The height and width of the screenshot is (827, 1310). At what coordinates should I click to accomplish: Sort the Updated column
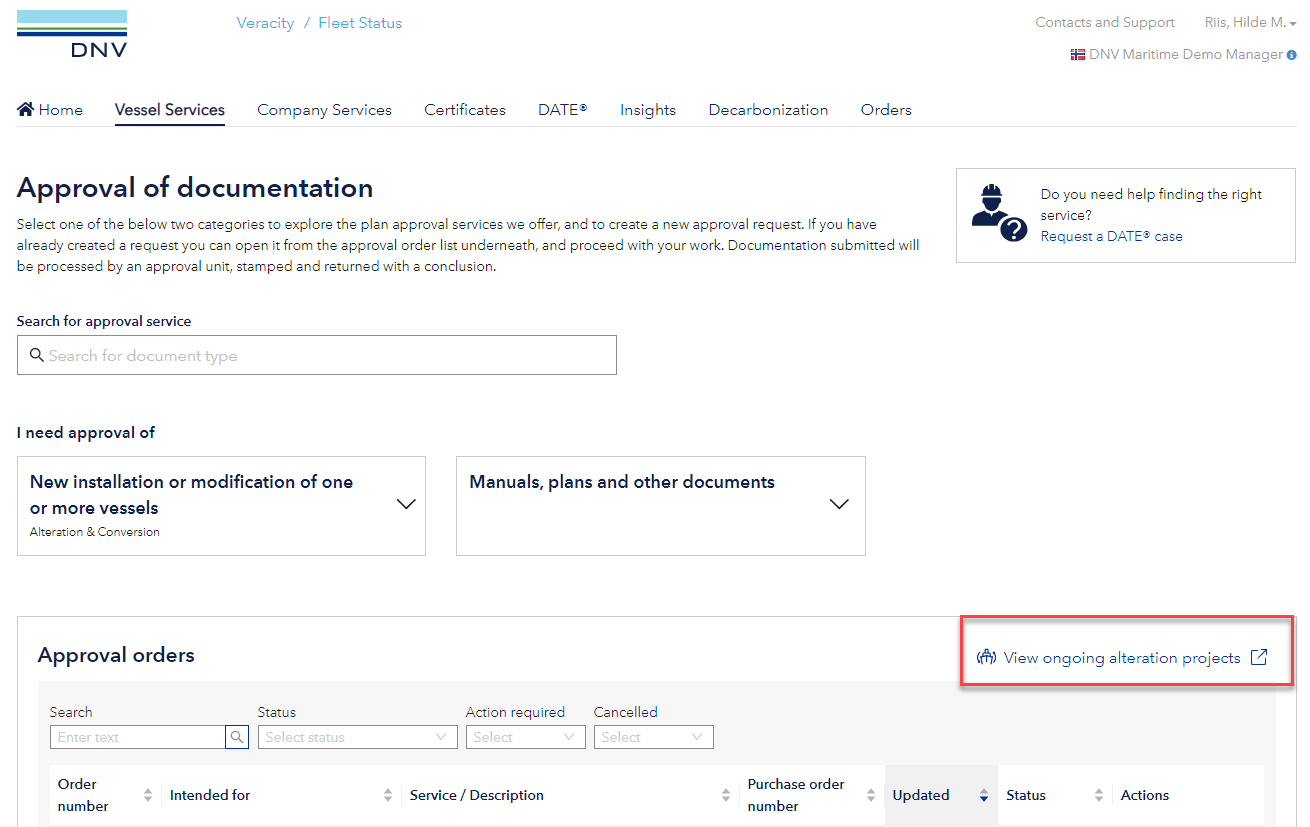[x=984, y=795]
